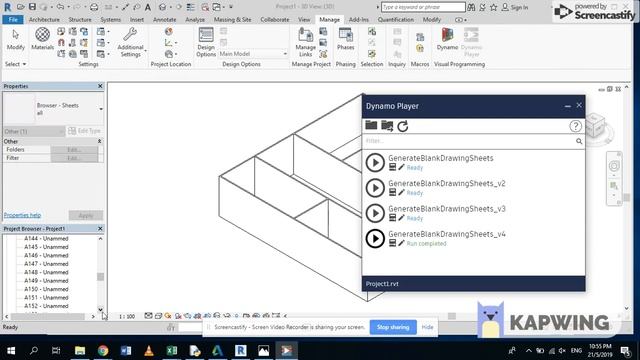Expand Additional Settings dropdown arrow

coord(146,51)
